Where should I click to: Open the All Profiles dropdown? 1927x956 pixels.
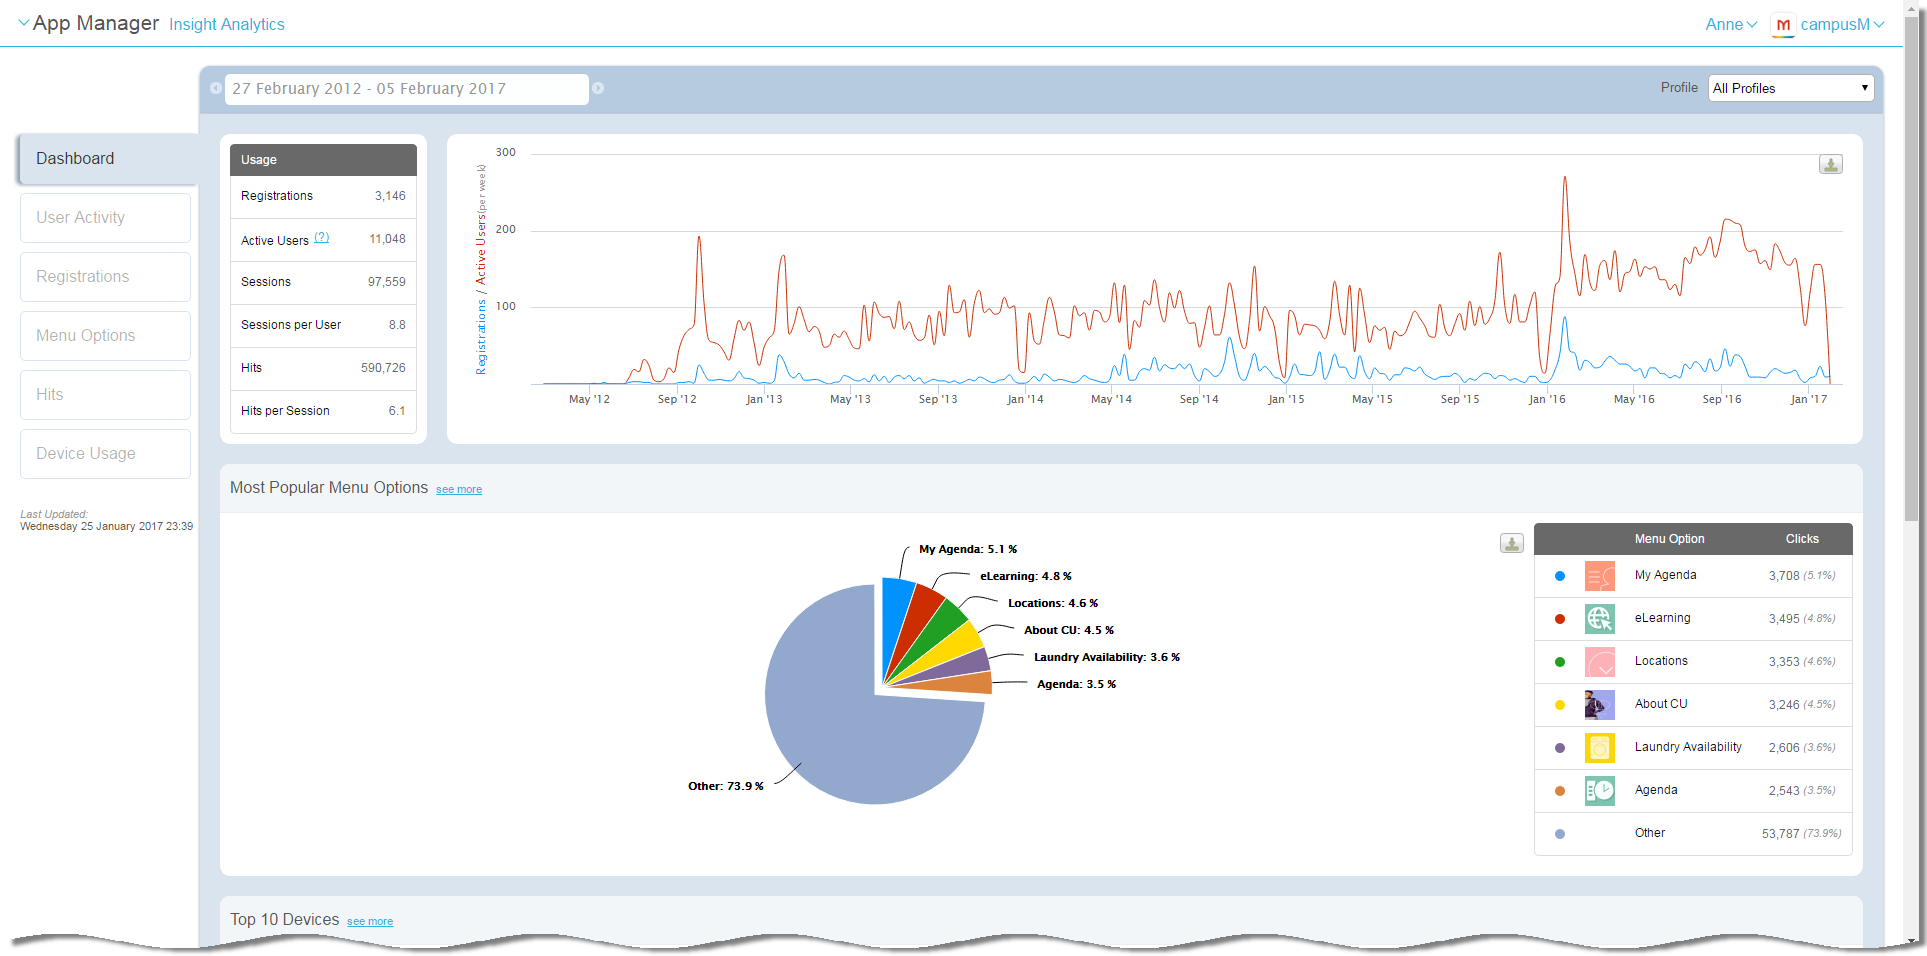[1791, 88]
